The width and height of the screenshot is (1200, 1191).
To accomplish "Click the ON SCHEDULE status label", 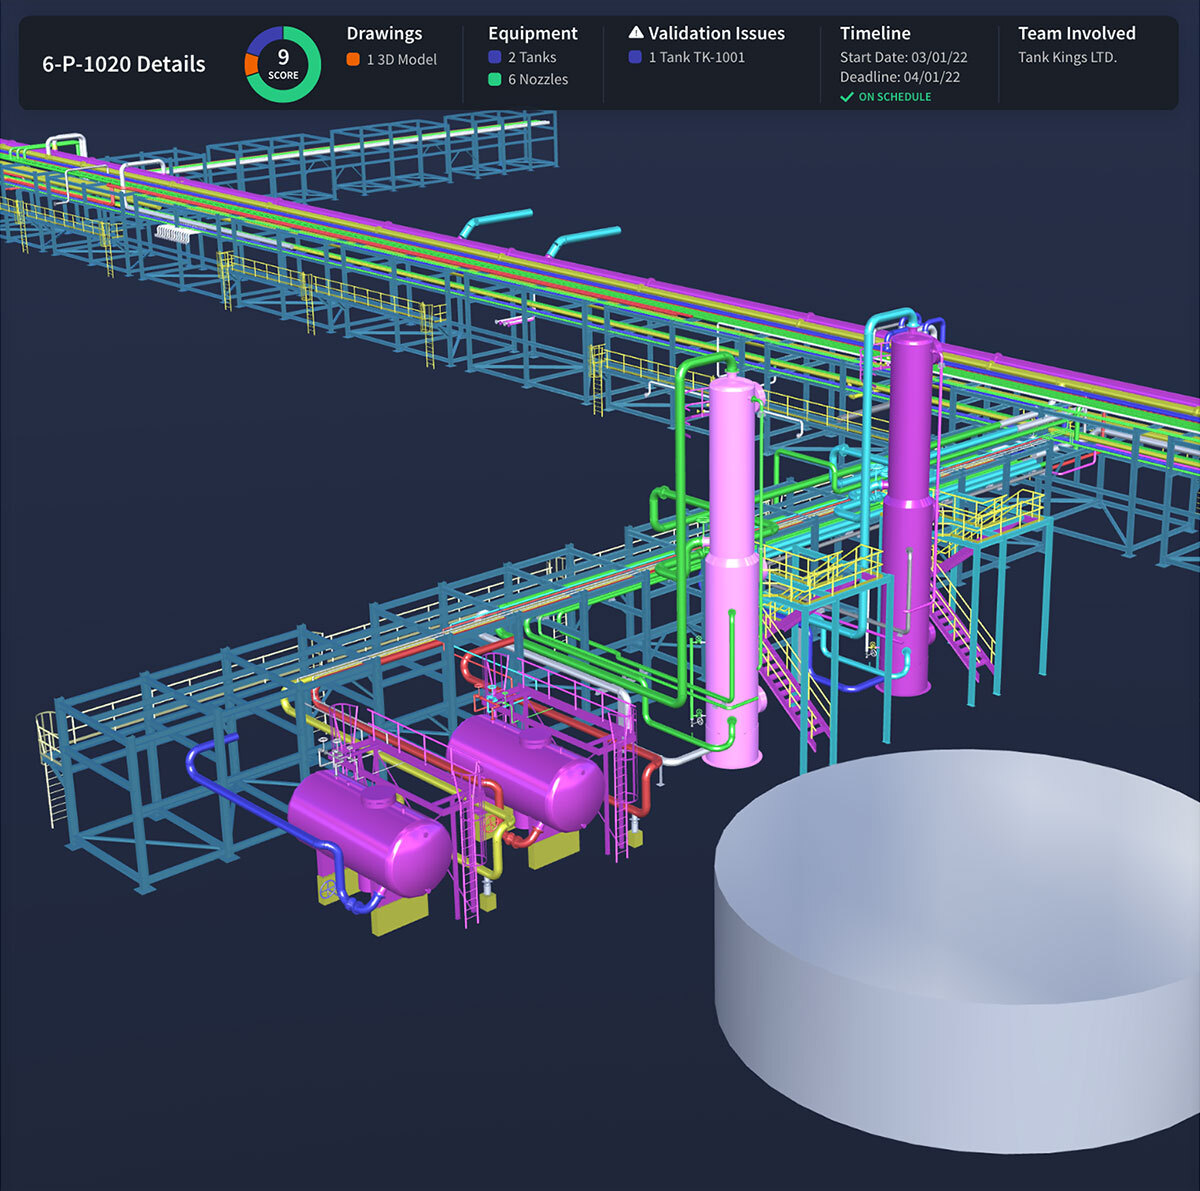I will pos(892,97).
